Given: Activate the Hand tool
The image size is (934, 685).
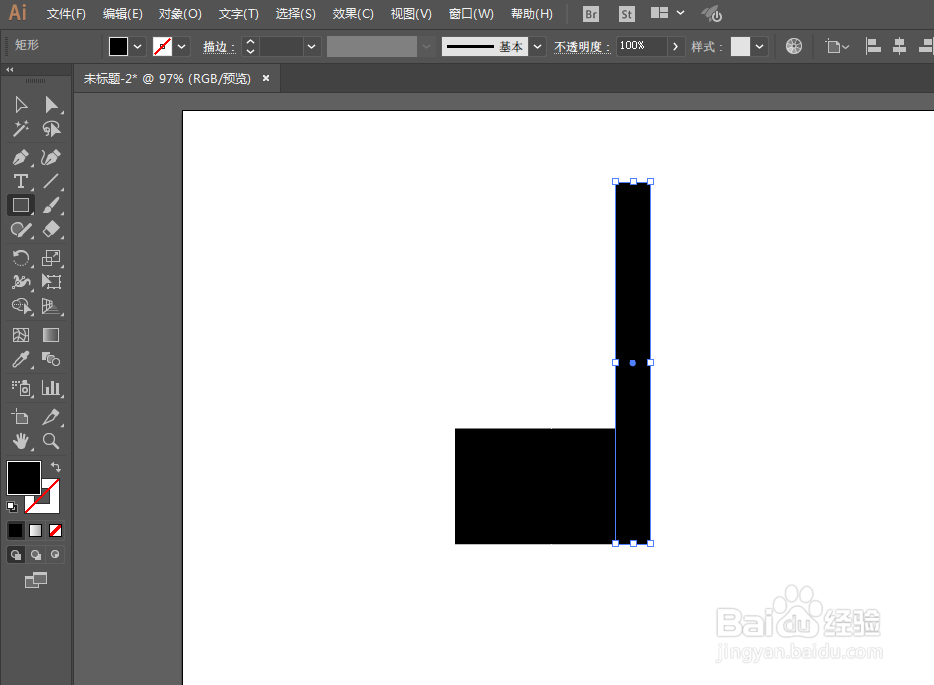Looking at the screenshot, I should coord(21,441).
